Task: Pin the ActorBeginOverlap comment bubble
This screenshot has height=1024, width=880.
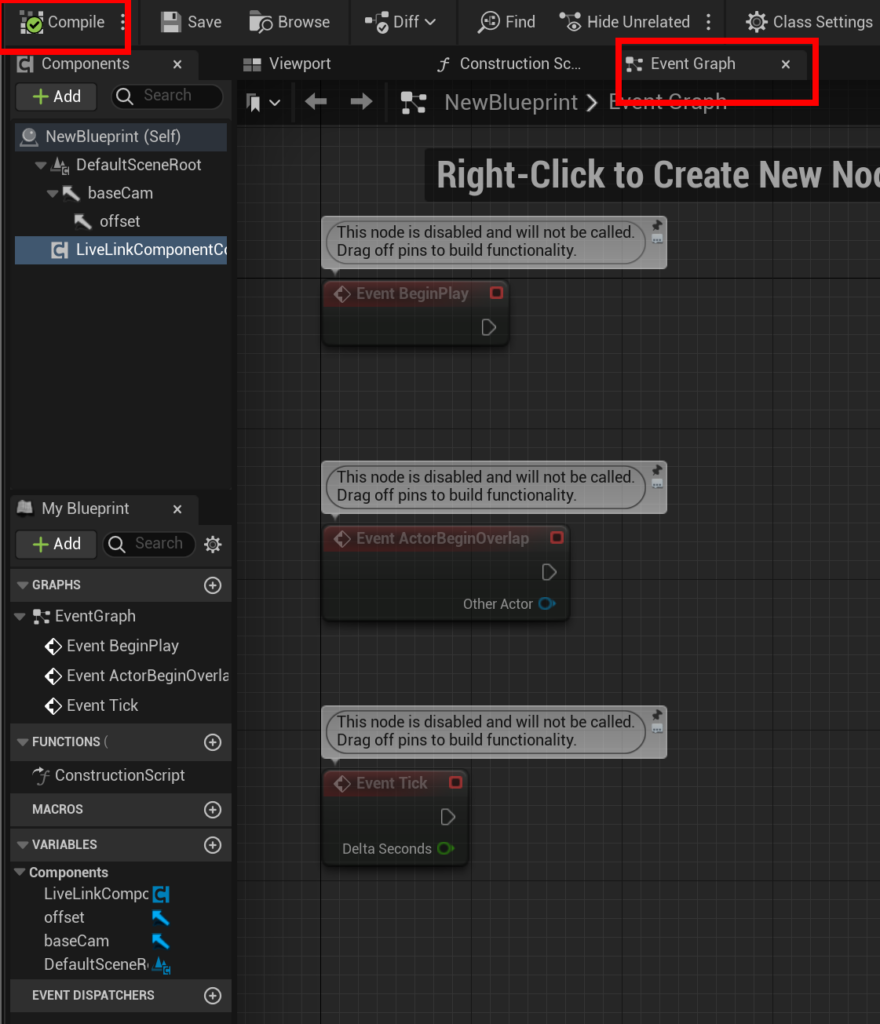Action: (x=657, y=470)
